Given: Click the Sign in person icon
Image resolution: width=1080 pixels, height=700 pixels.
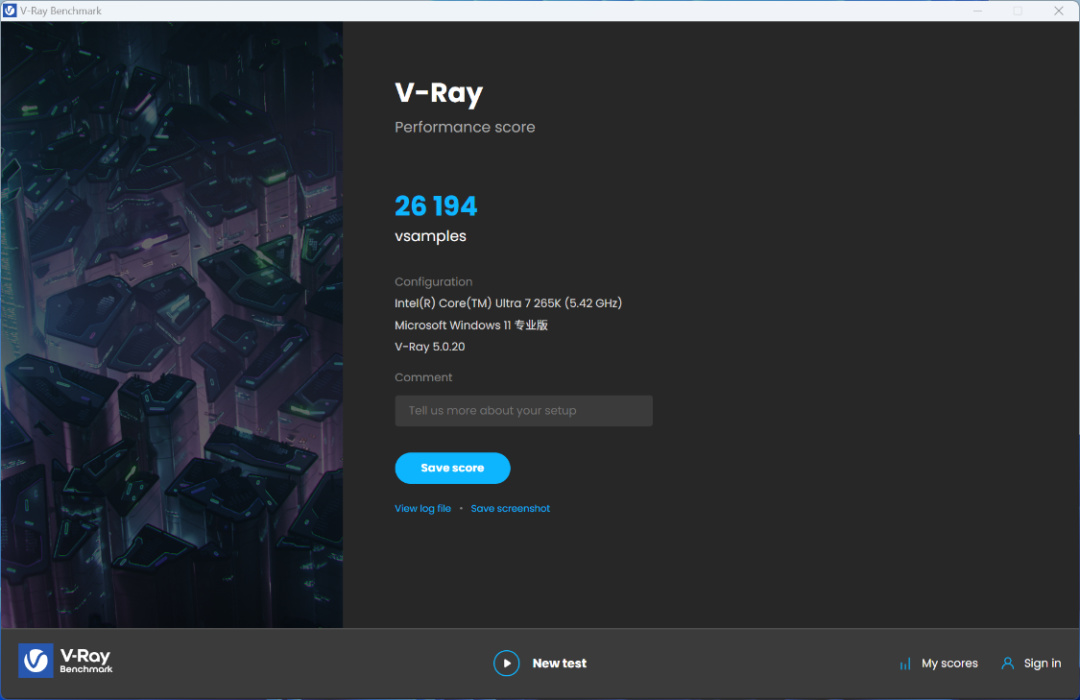Looking at the screenshot, I should 1007,663.
